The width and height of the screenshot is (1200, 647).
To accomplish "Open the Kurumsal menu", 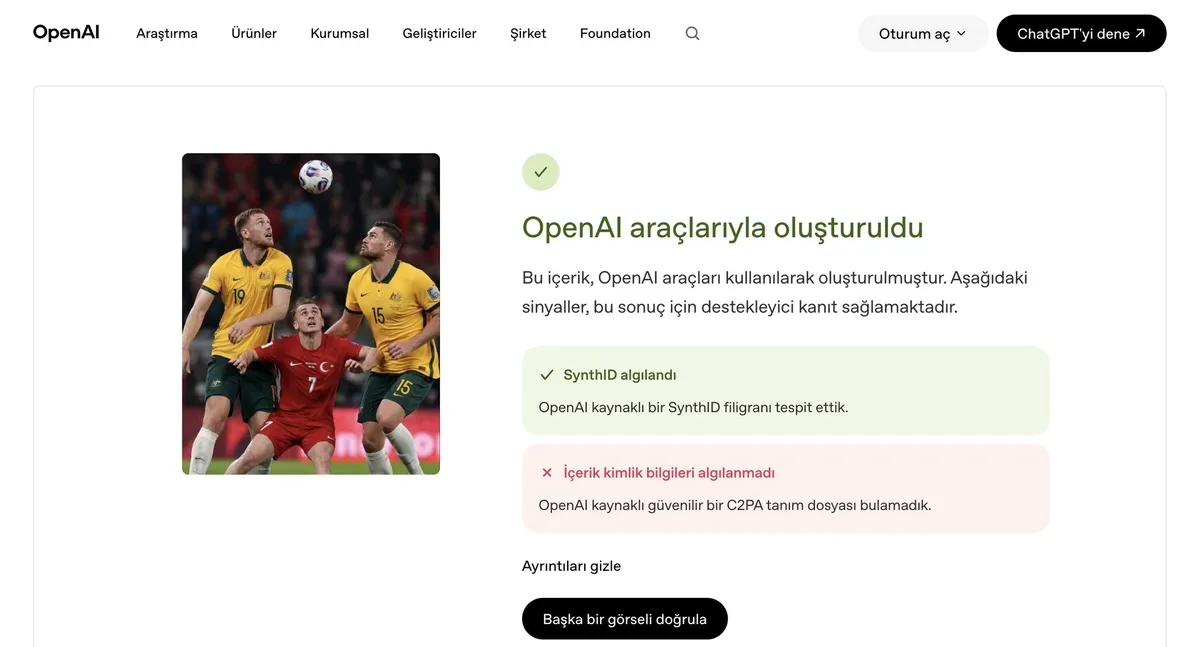I will tap(340, 33).
